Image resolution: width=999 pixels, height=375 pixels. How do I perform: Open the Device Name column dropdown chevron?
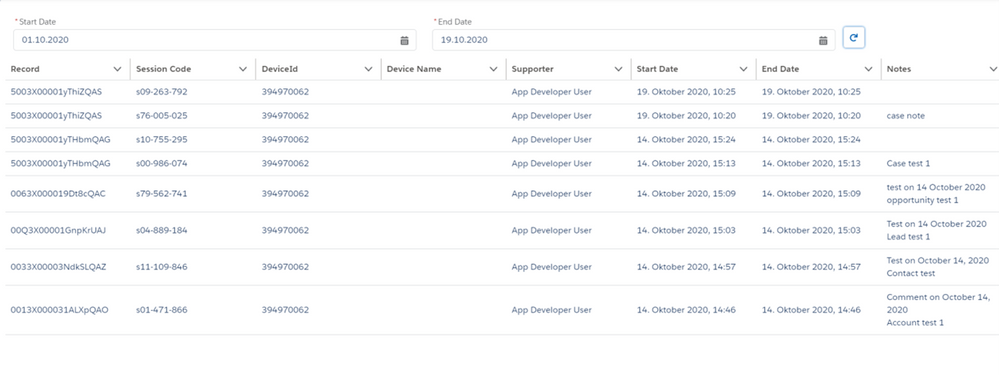493,69
